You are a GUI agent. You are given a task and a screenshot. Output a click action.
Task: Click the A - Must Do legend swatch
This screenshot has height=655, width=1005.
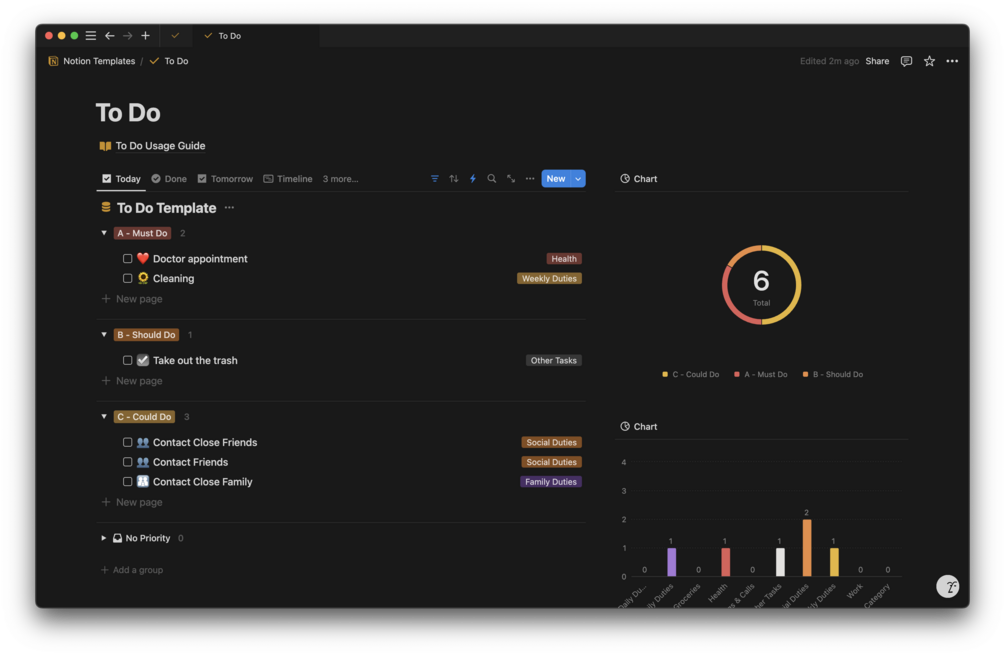point(736,374)
